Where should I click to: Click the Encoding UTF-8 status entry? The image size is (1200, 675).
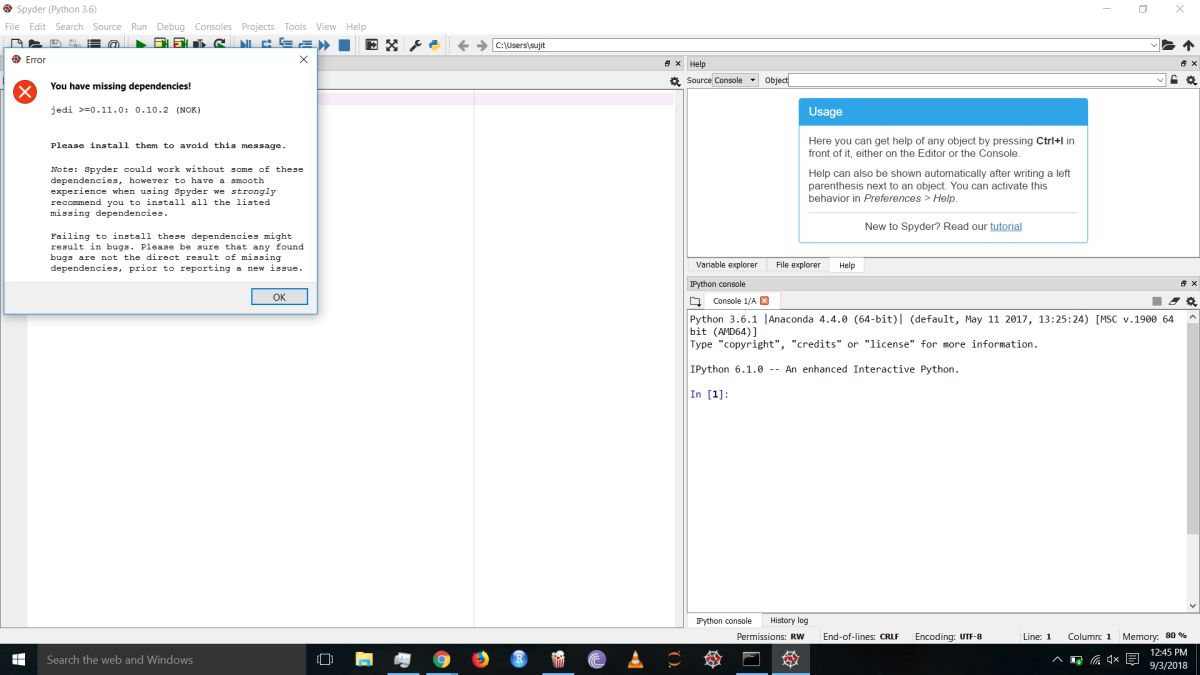pyautogui.click(x=948, y=636)
